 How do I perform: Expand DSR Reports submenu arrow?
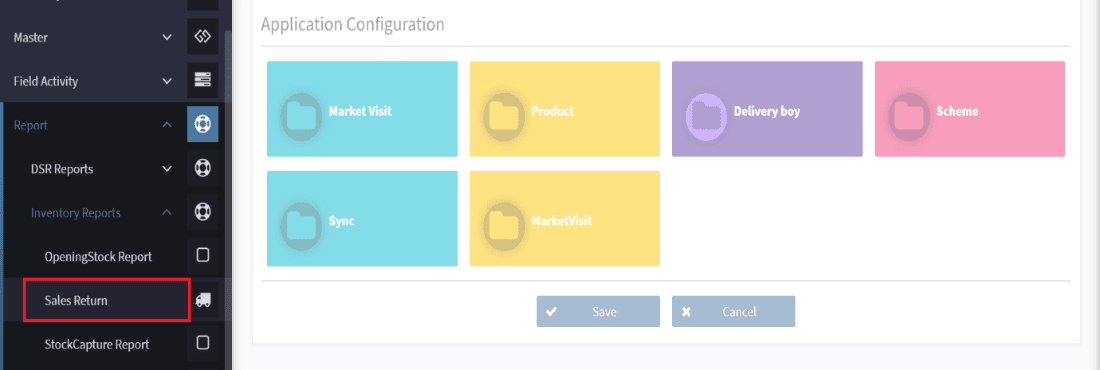pos(166,169)
